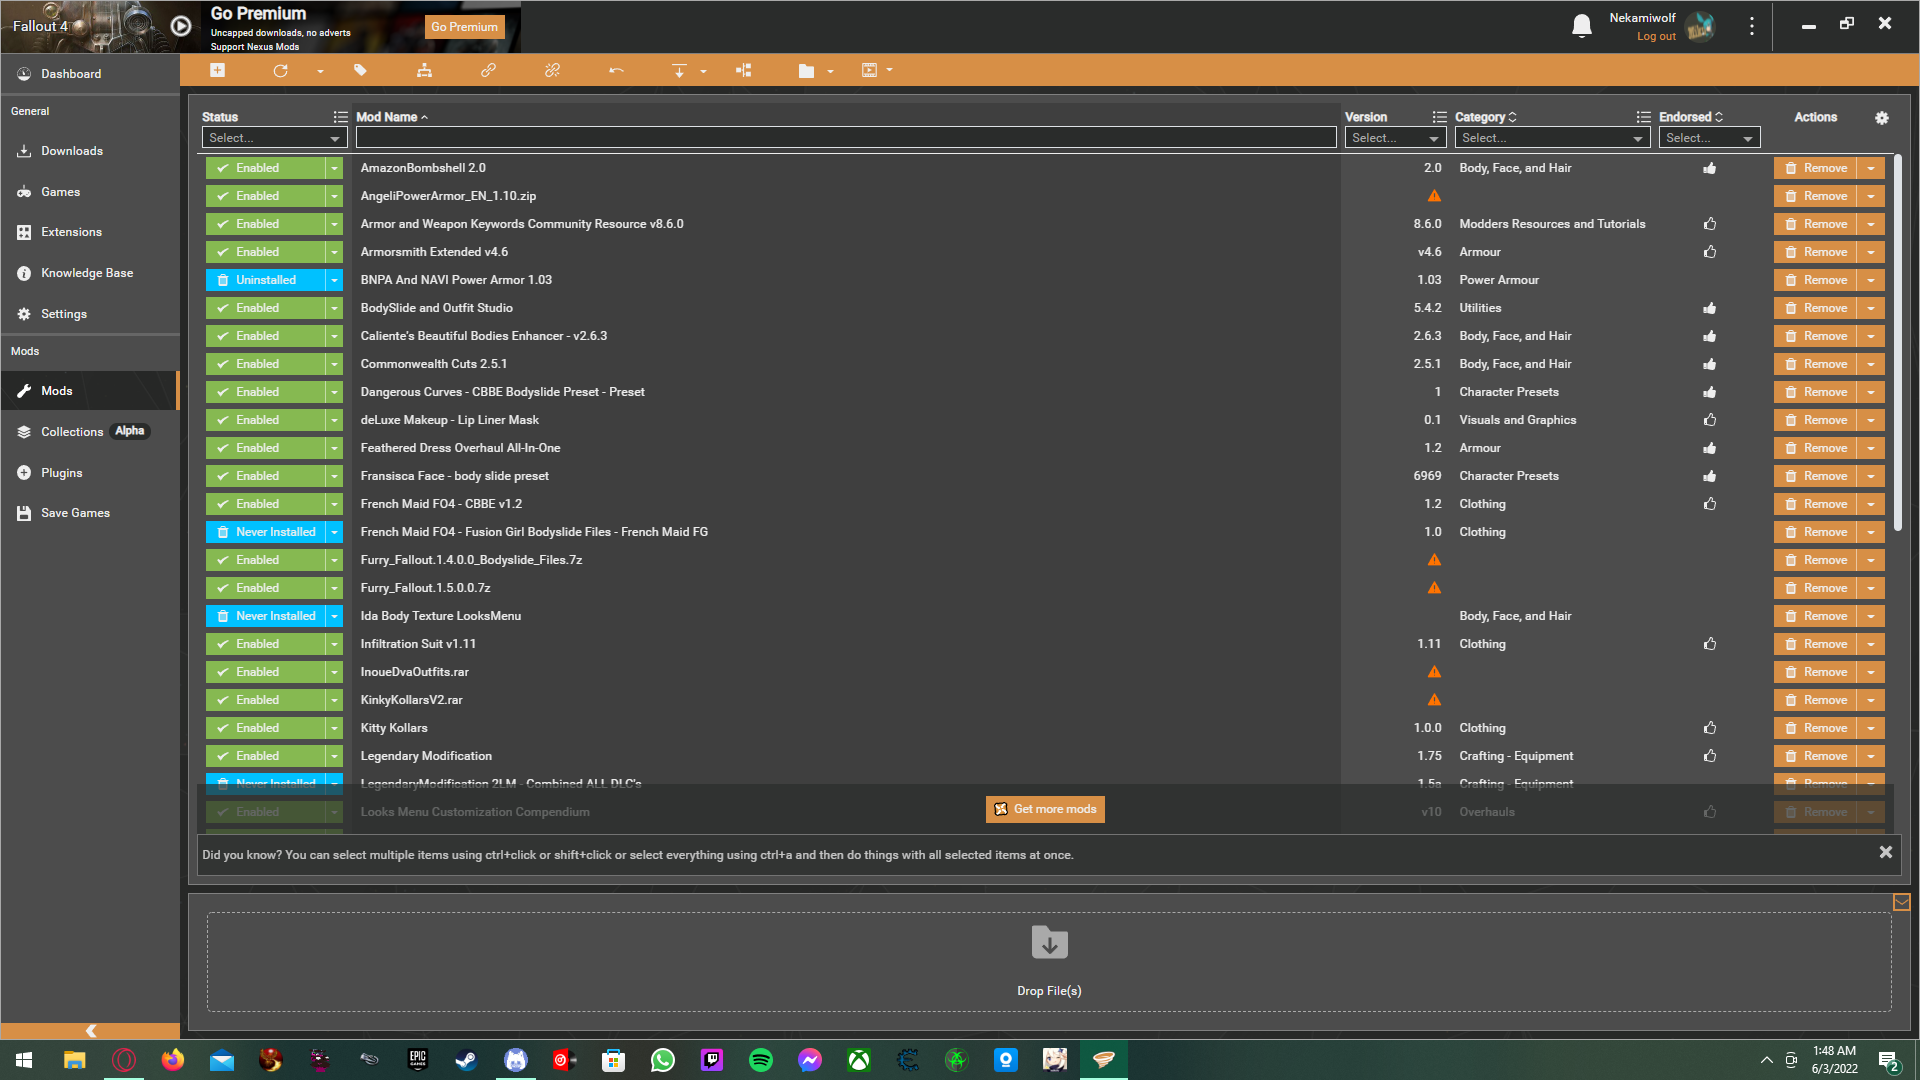Toggle Enabled status of Commonwealth Cuts 2.5.1
1920x1080 pixels.
point(265,364)
